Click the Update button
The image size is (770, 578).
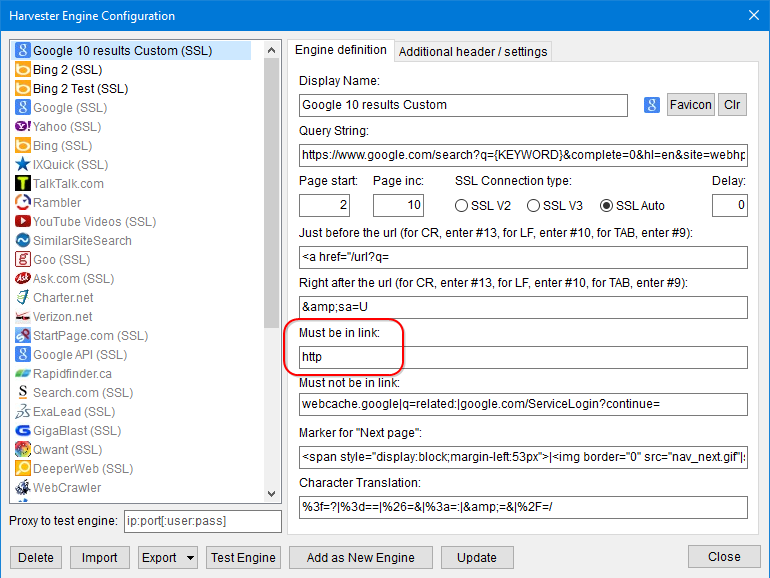(477, 558)
